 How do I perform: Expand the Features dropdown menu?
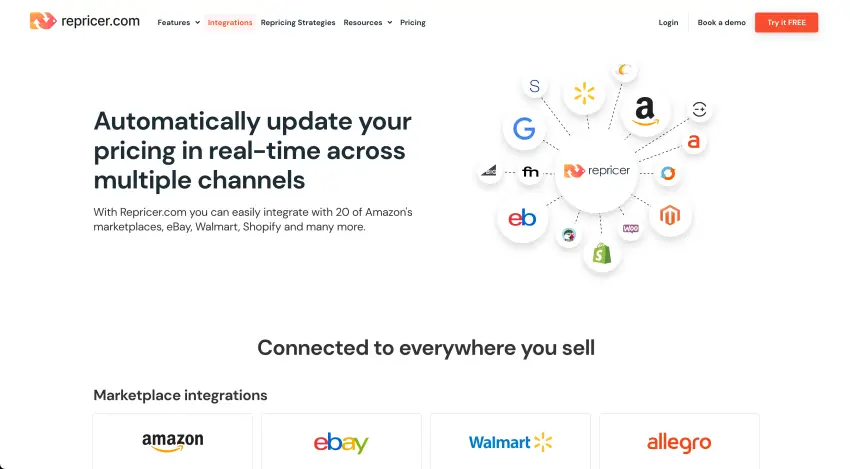(x=178, y=22)
